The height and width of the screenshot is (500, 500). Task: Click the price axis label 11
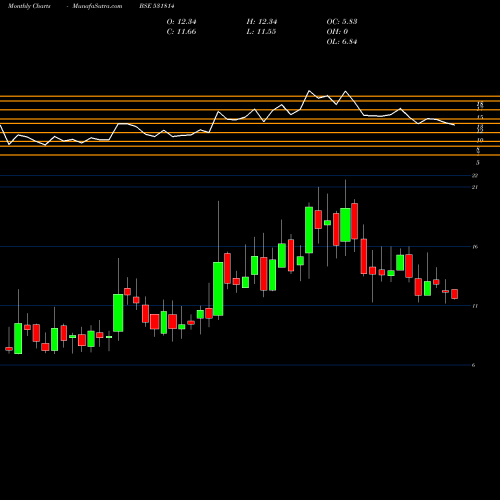tap(475, 306)
